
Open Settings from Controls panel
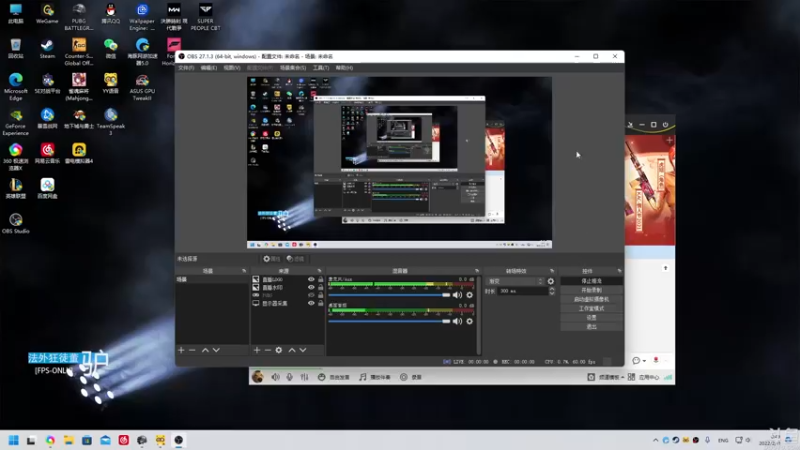(x=591, y=317)
